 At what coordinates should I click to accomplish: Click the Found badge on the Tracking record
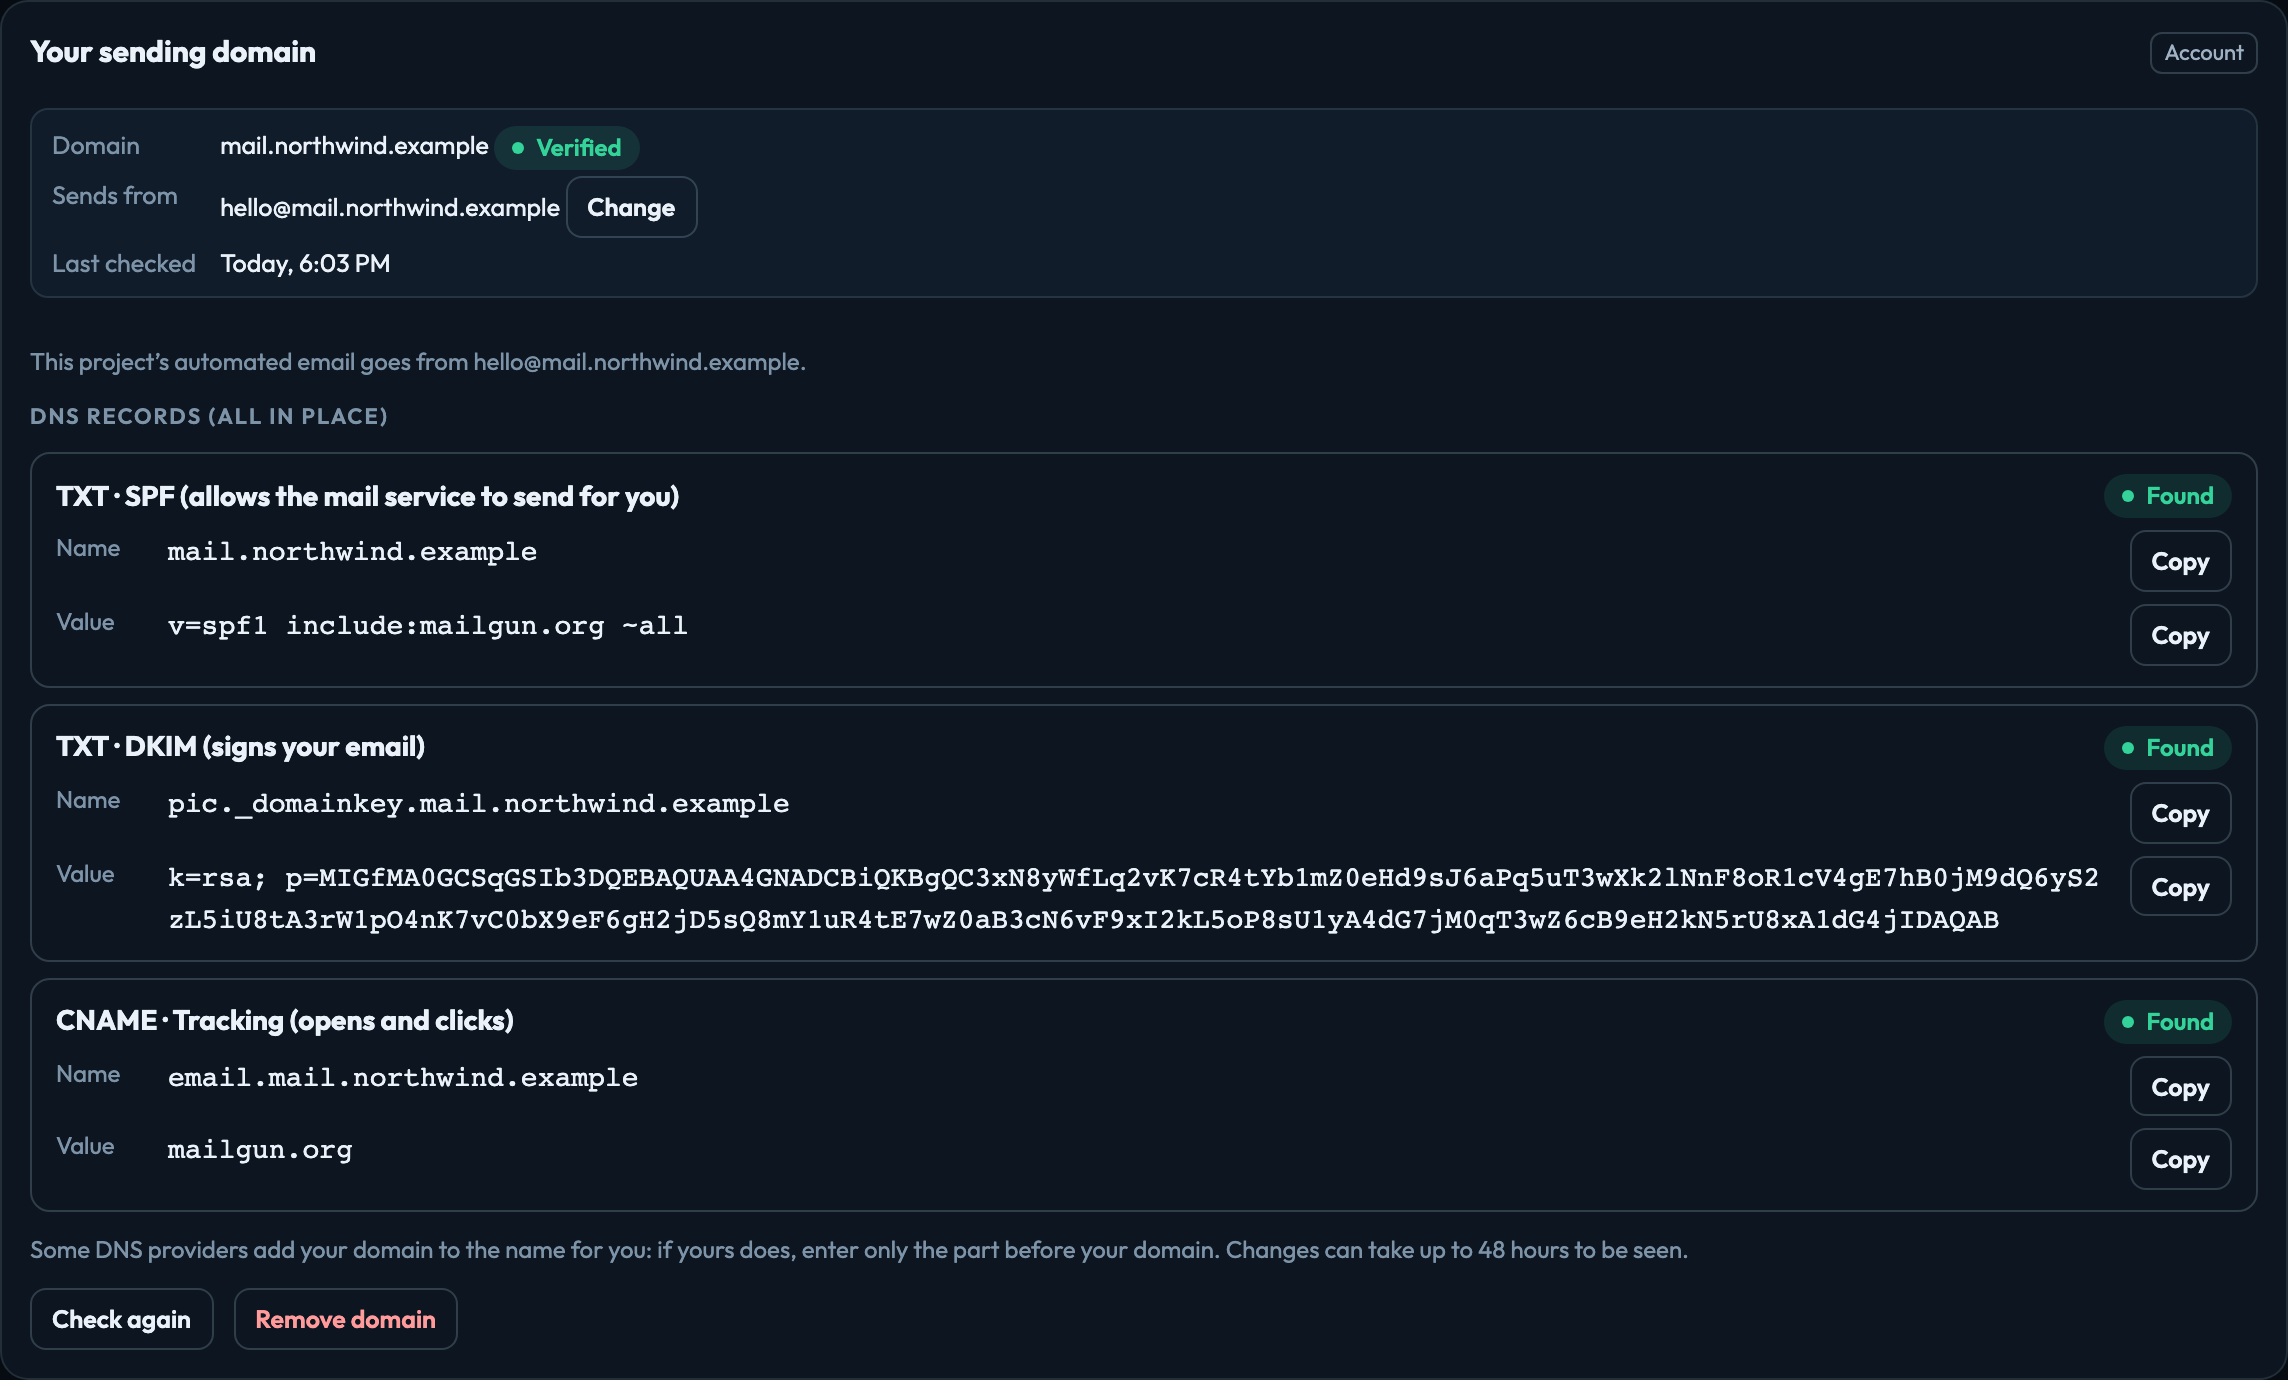pos(2168,1022)
